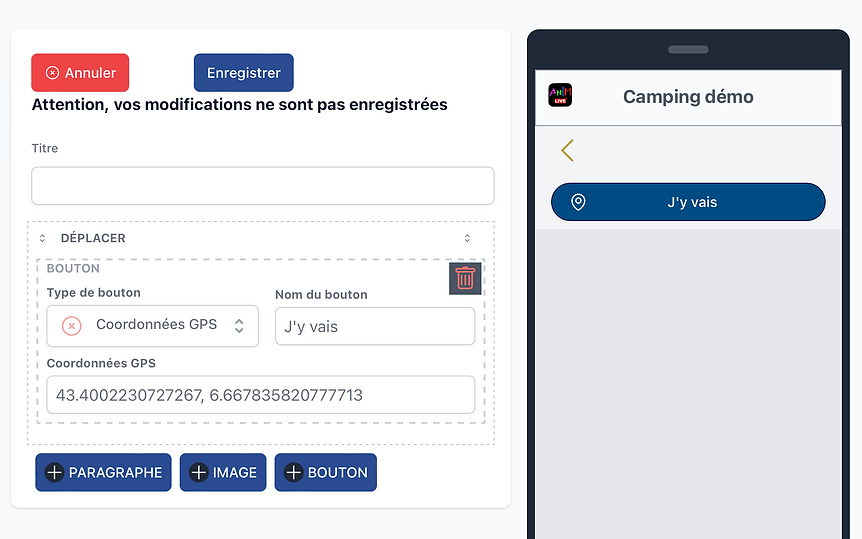Click the Anim Live app logo
Image resolution: width=862 pixels, height=539 pixels.
[560, 95]
